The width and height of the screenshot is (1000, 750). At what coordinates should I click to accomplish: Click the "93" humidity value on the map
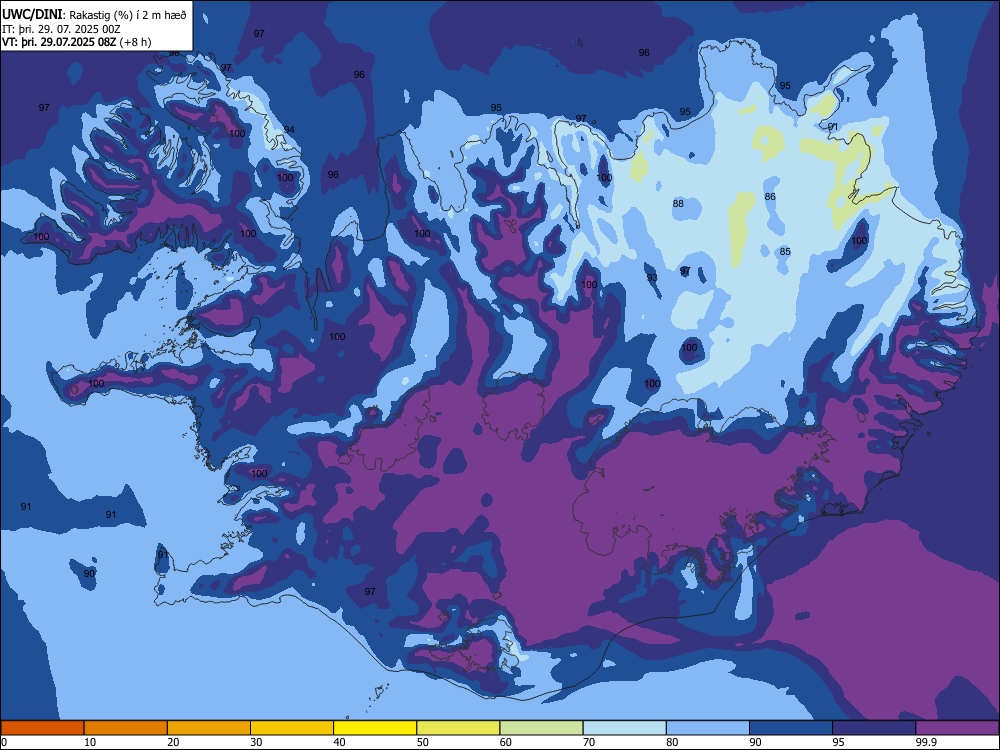coord(652,277)
